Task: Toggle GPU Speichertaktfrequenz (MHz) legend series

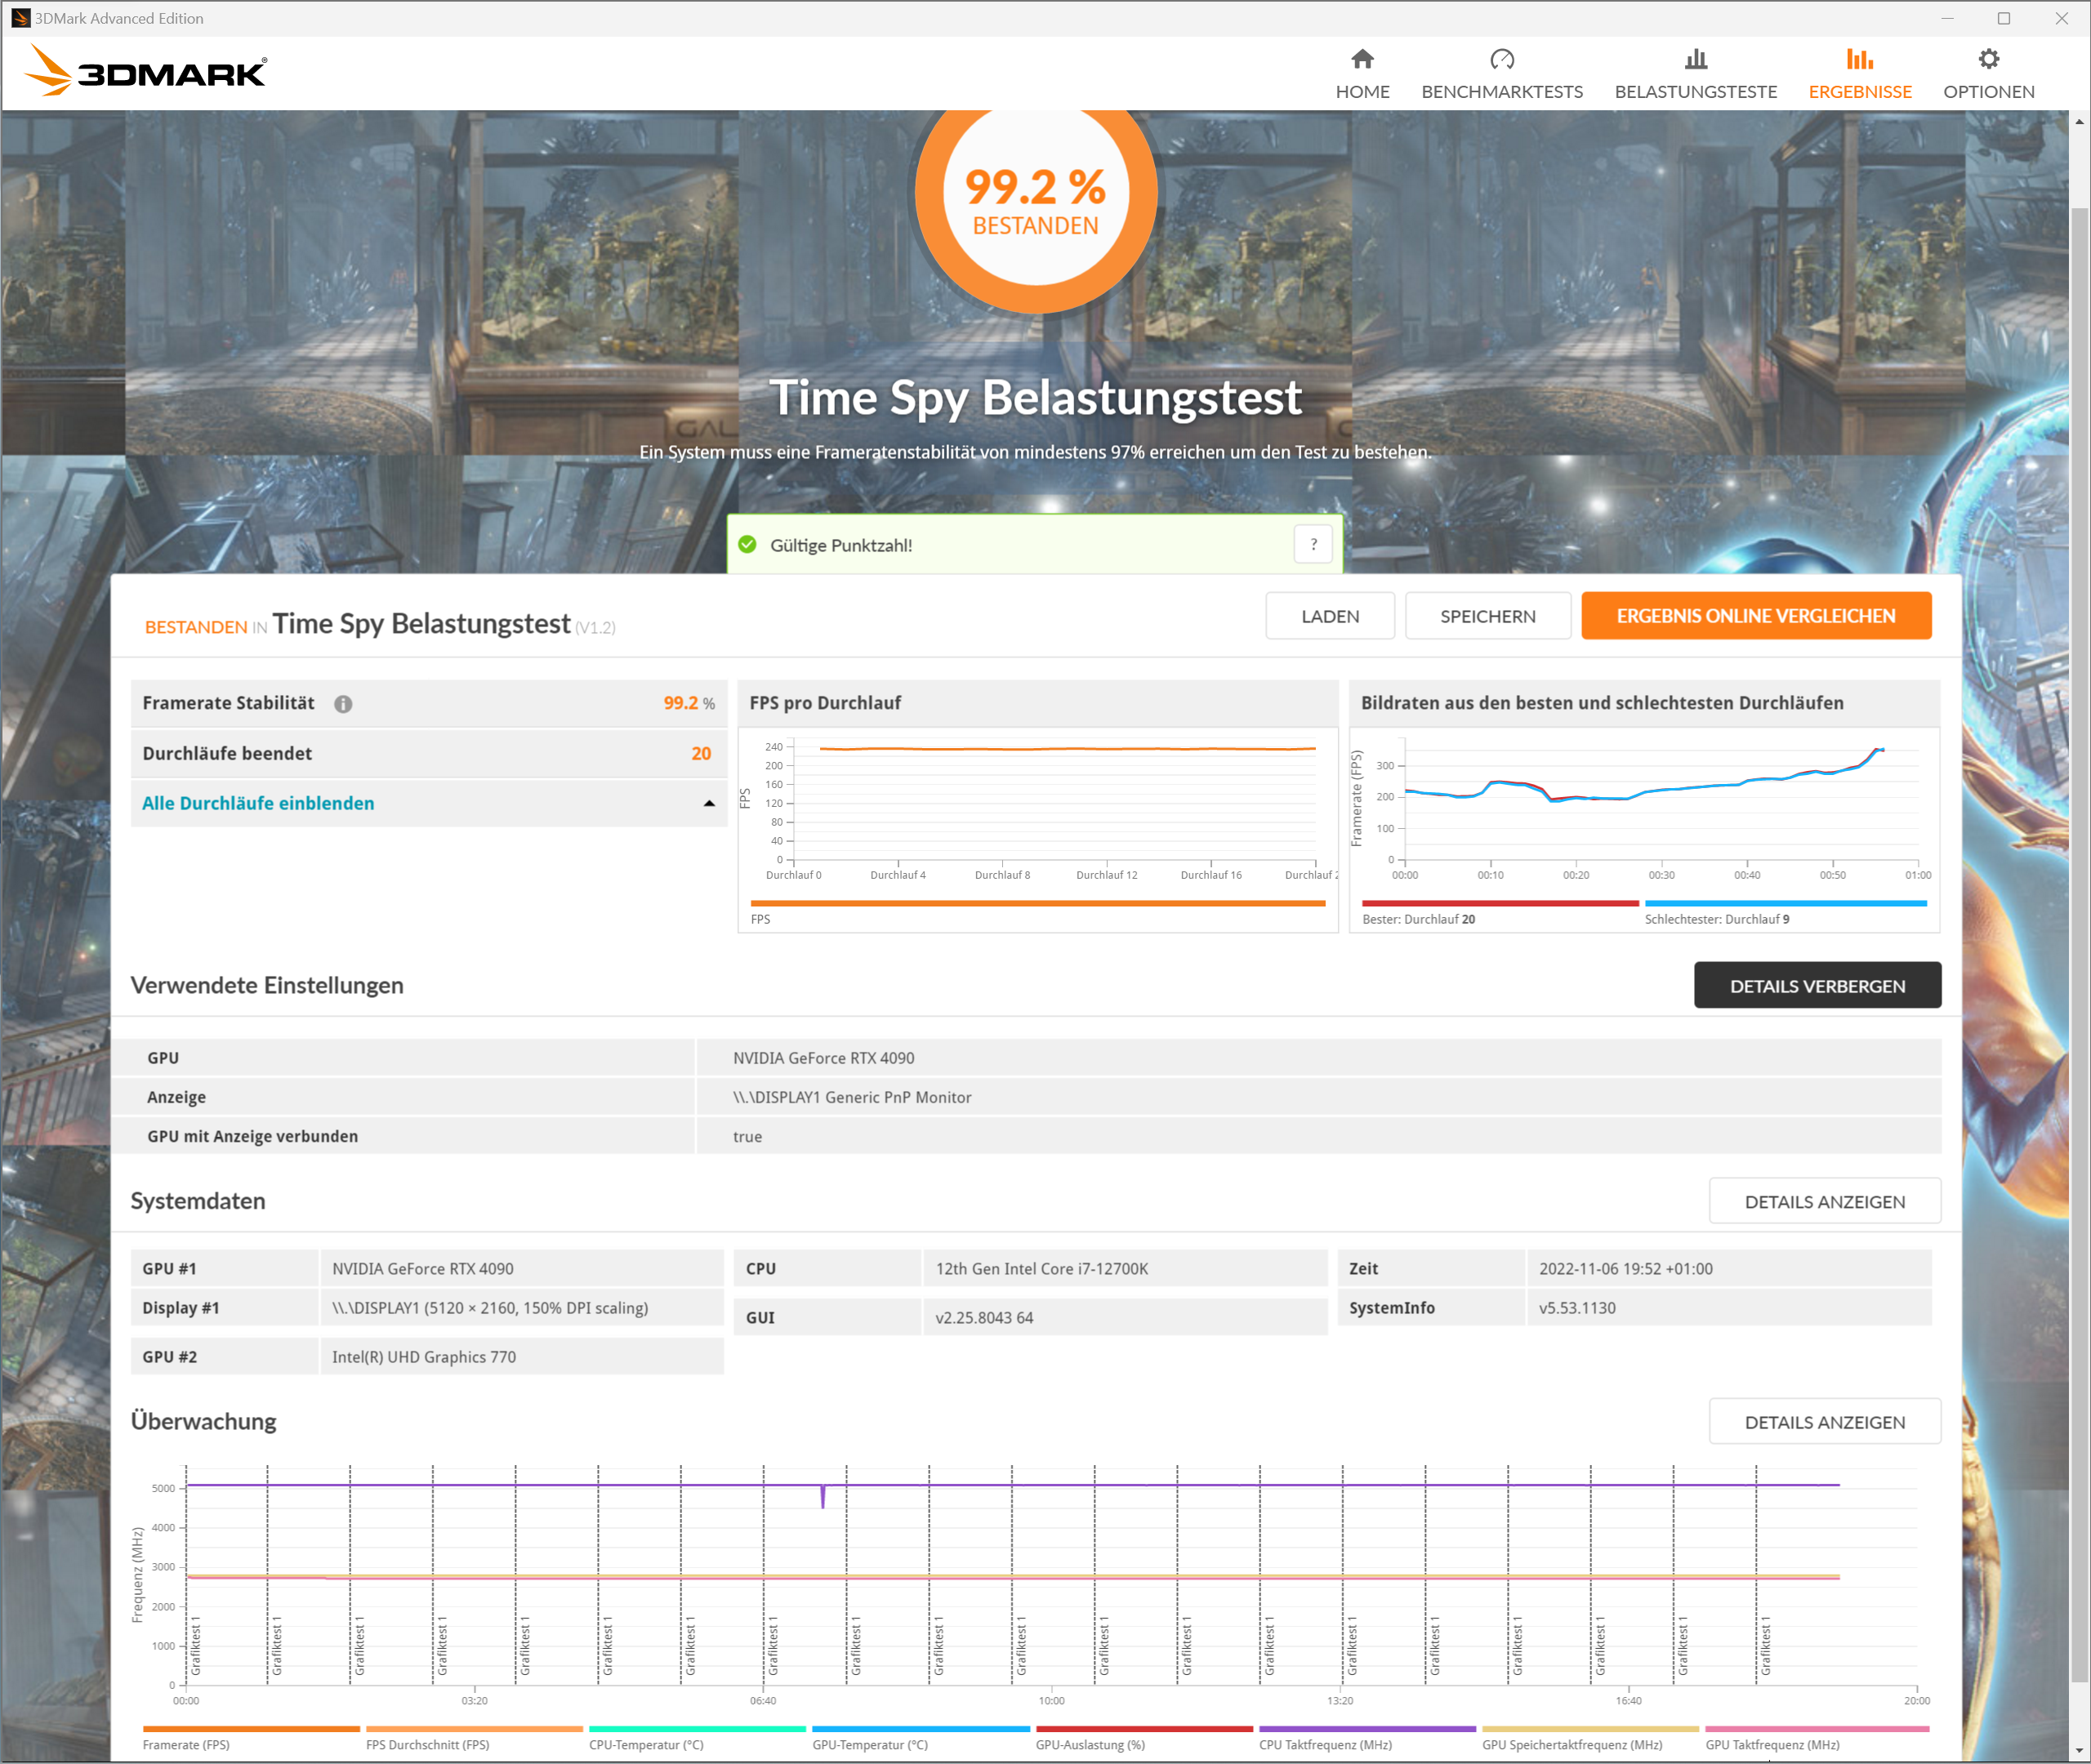Action: [x=1590, y=1738]
